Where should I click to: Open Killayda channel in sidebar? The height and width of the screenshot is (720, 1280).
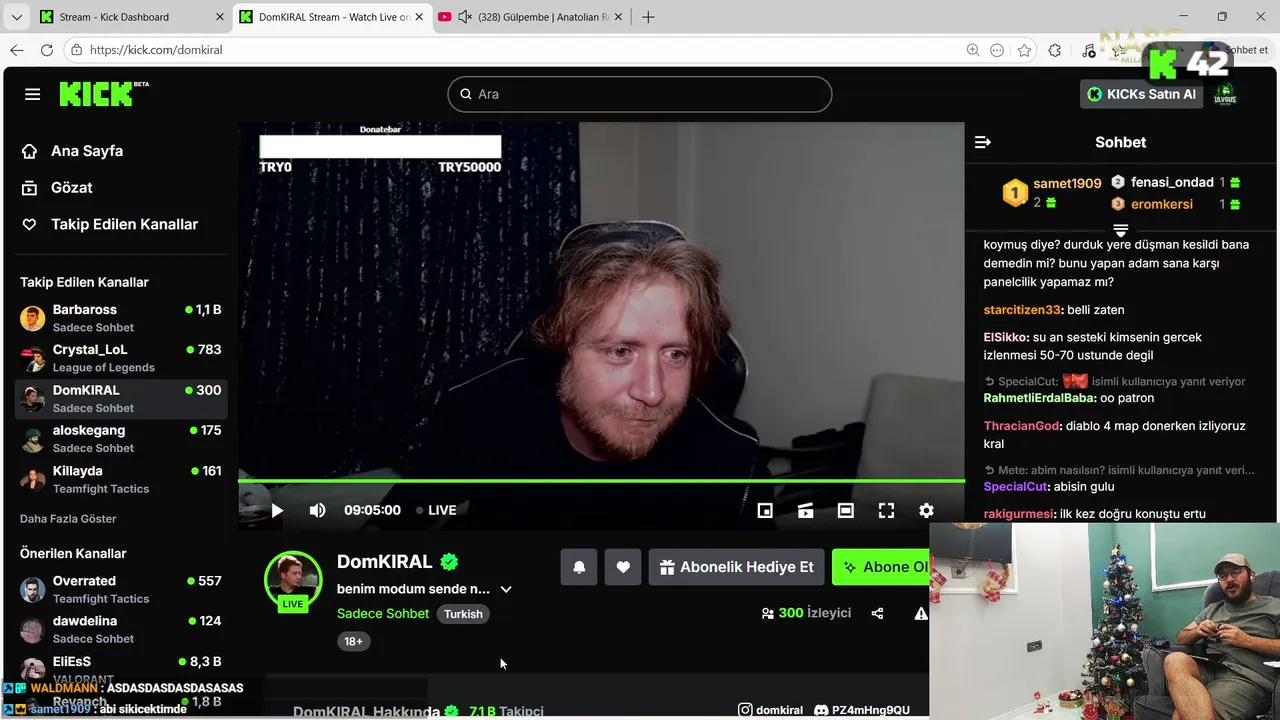coord(121,479)
